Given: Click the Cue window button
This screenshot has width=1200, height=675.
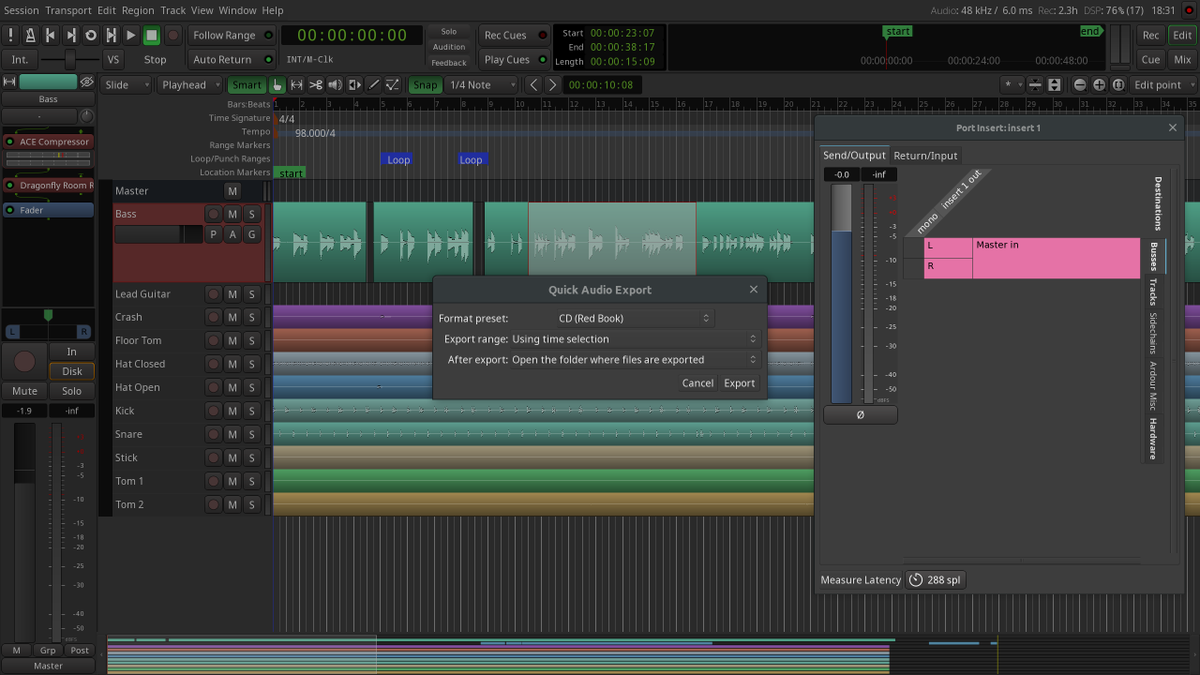Looking at the screenshot, I should [1151, 60].
